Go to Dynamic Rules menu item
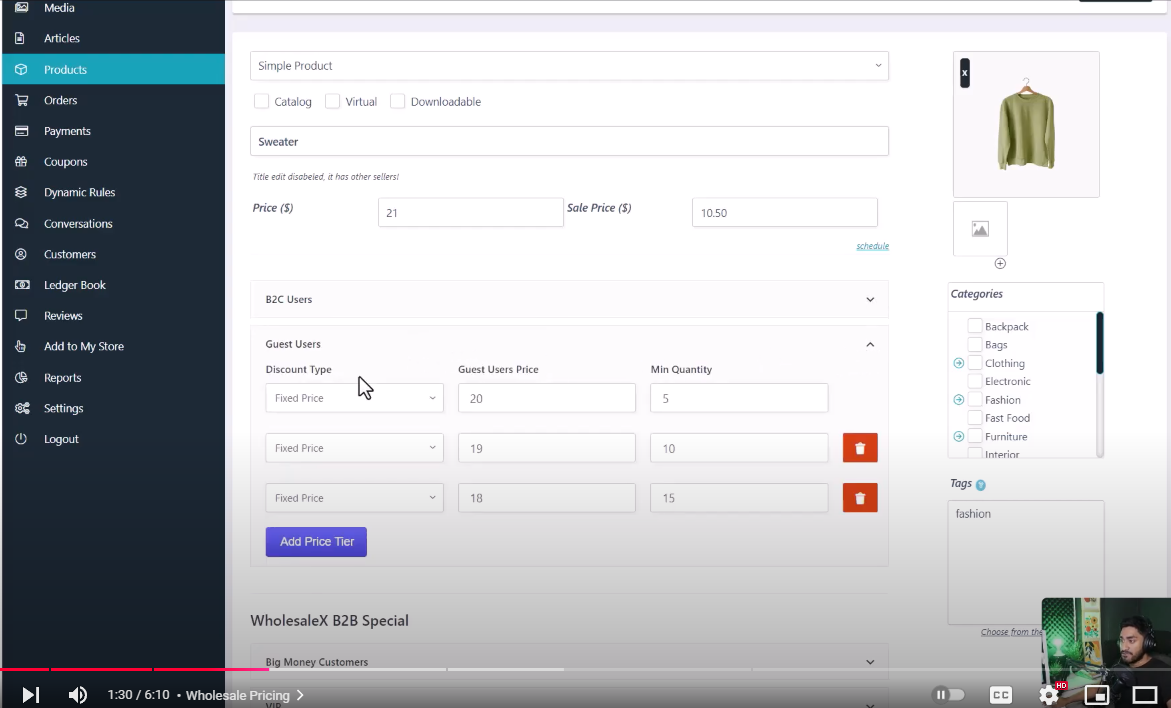The height and width of the screenshot is (708, 1171). pyautogui.click(x=79, y=192)
